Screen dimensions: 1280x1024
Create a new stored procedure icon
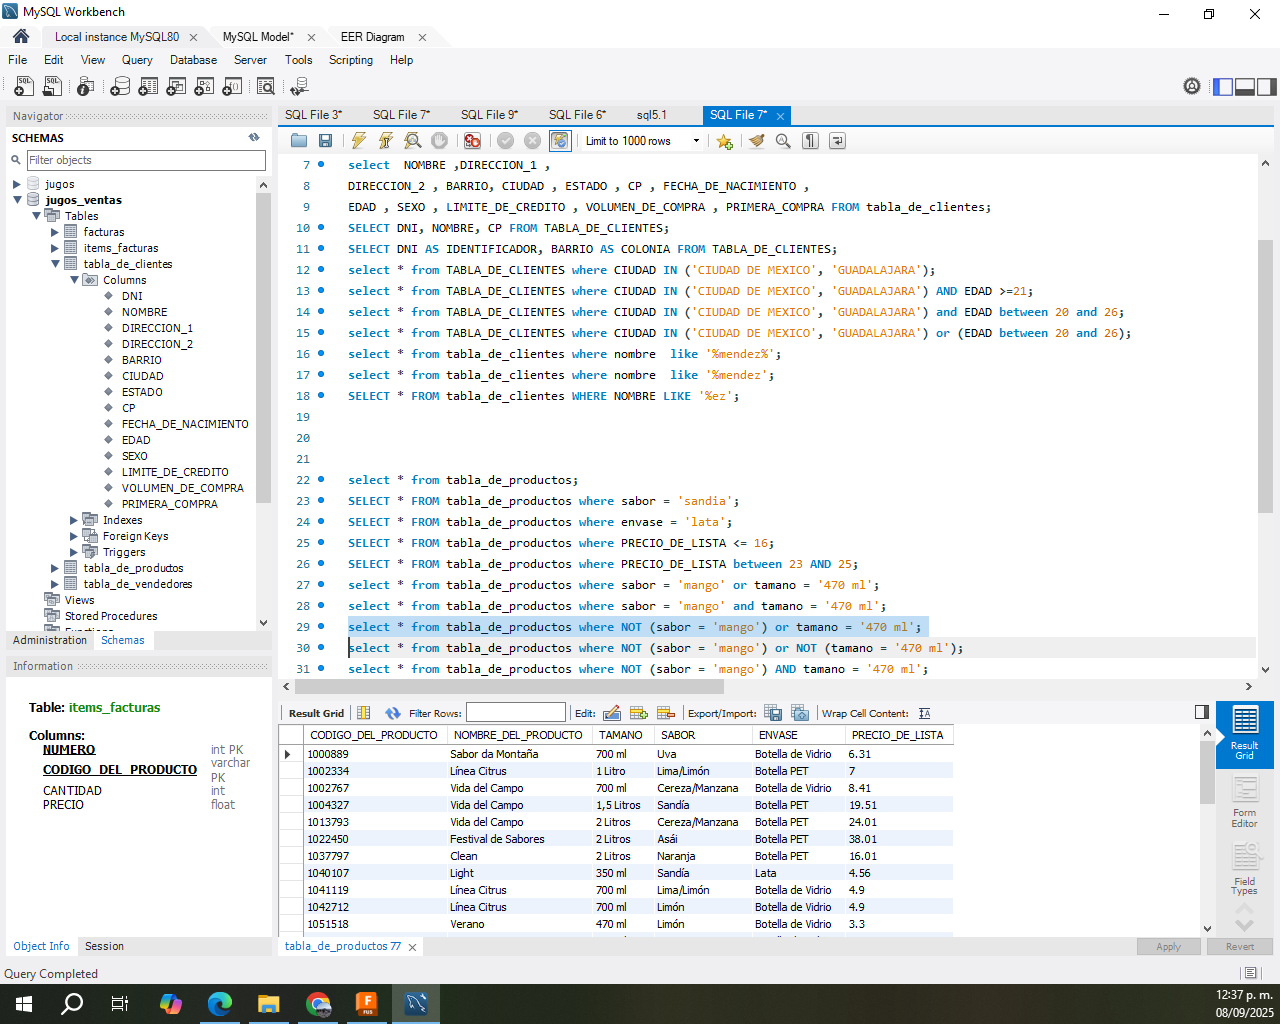(204, 87)
